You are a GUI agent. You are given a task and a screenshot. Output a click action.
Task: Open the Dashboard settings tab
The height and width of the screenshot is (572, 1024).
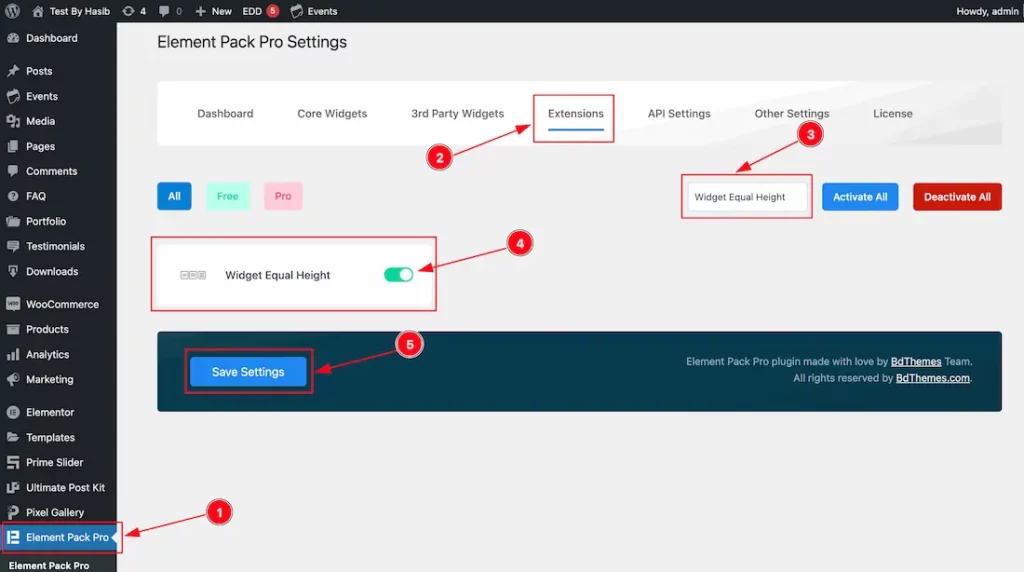(225, 114)
